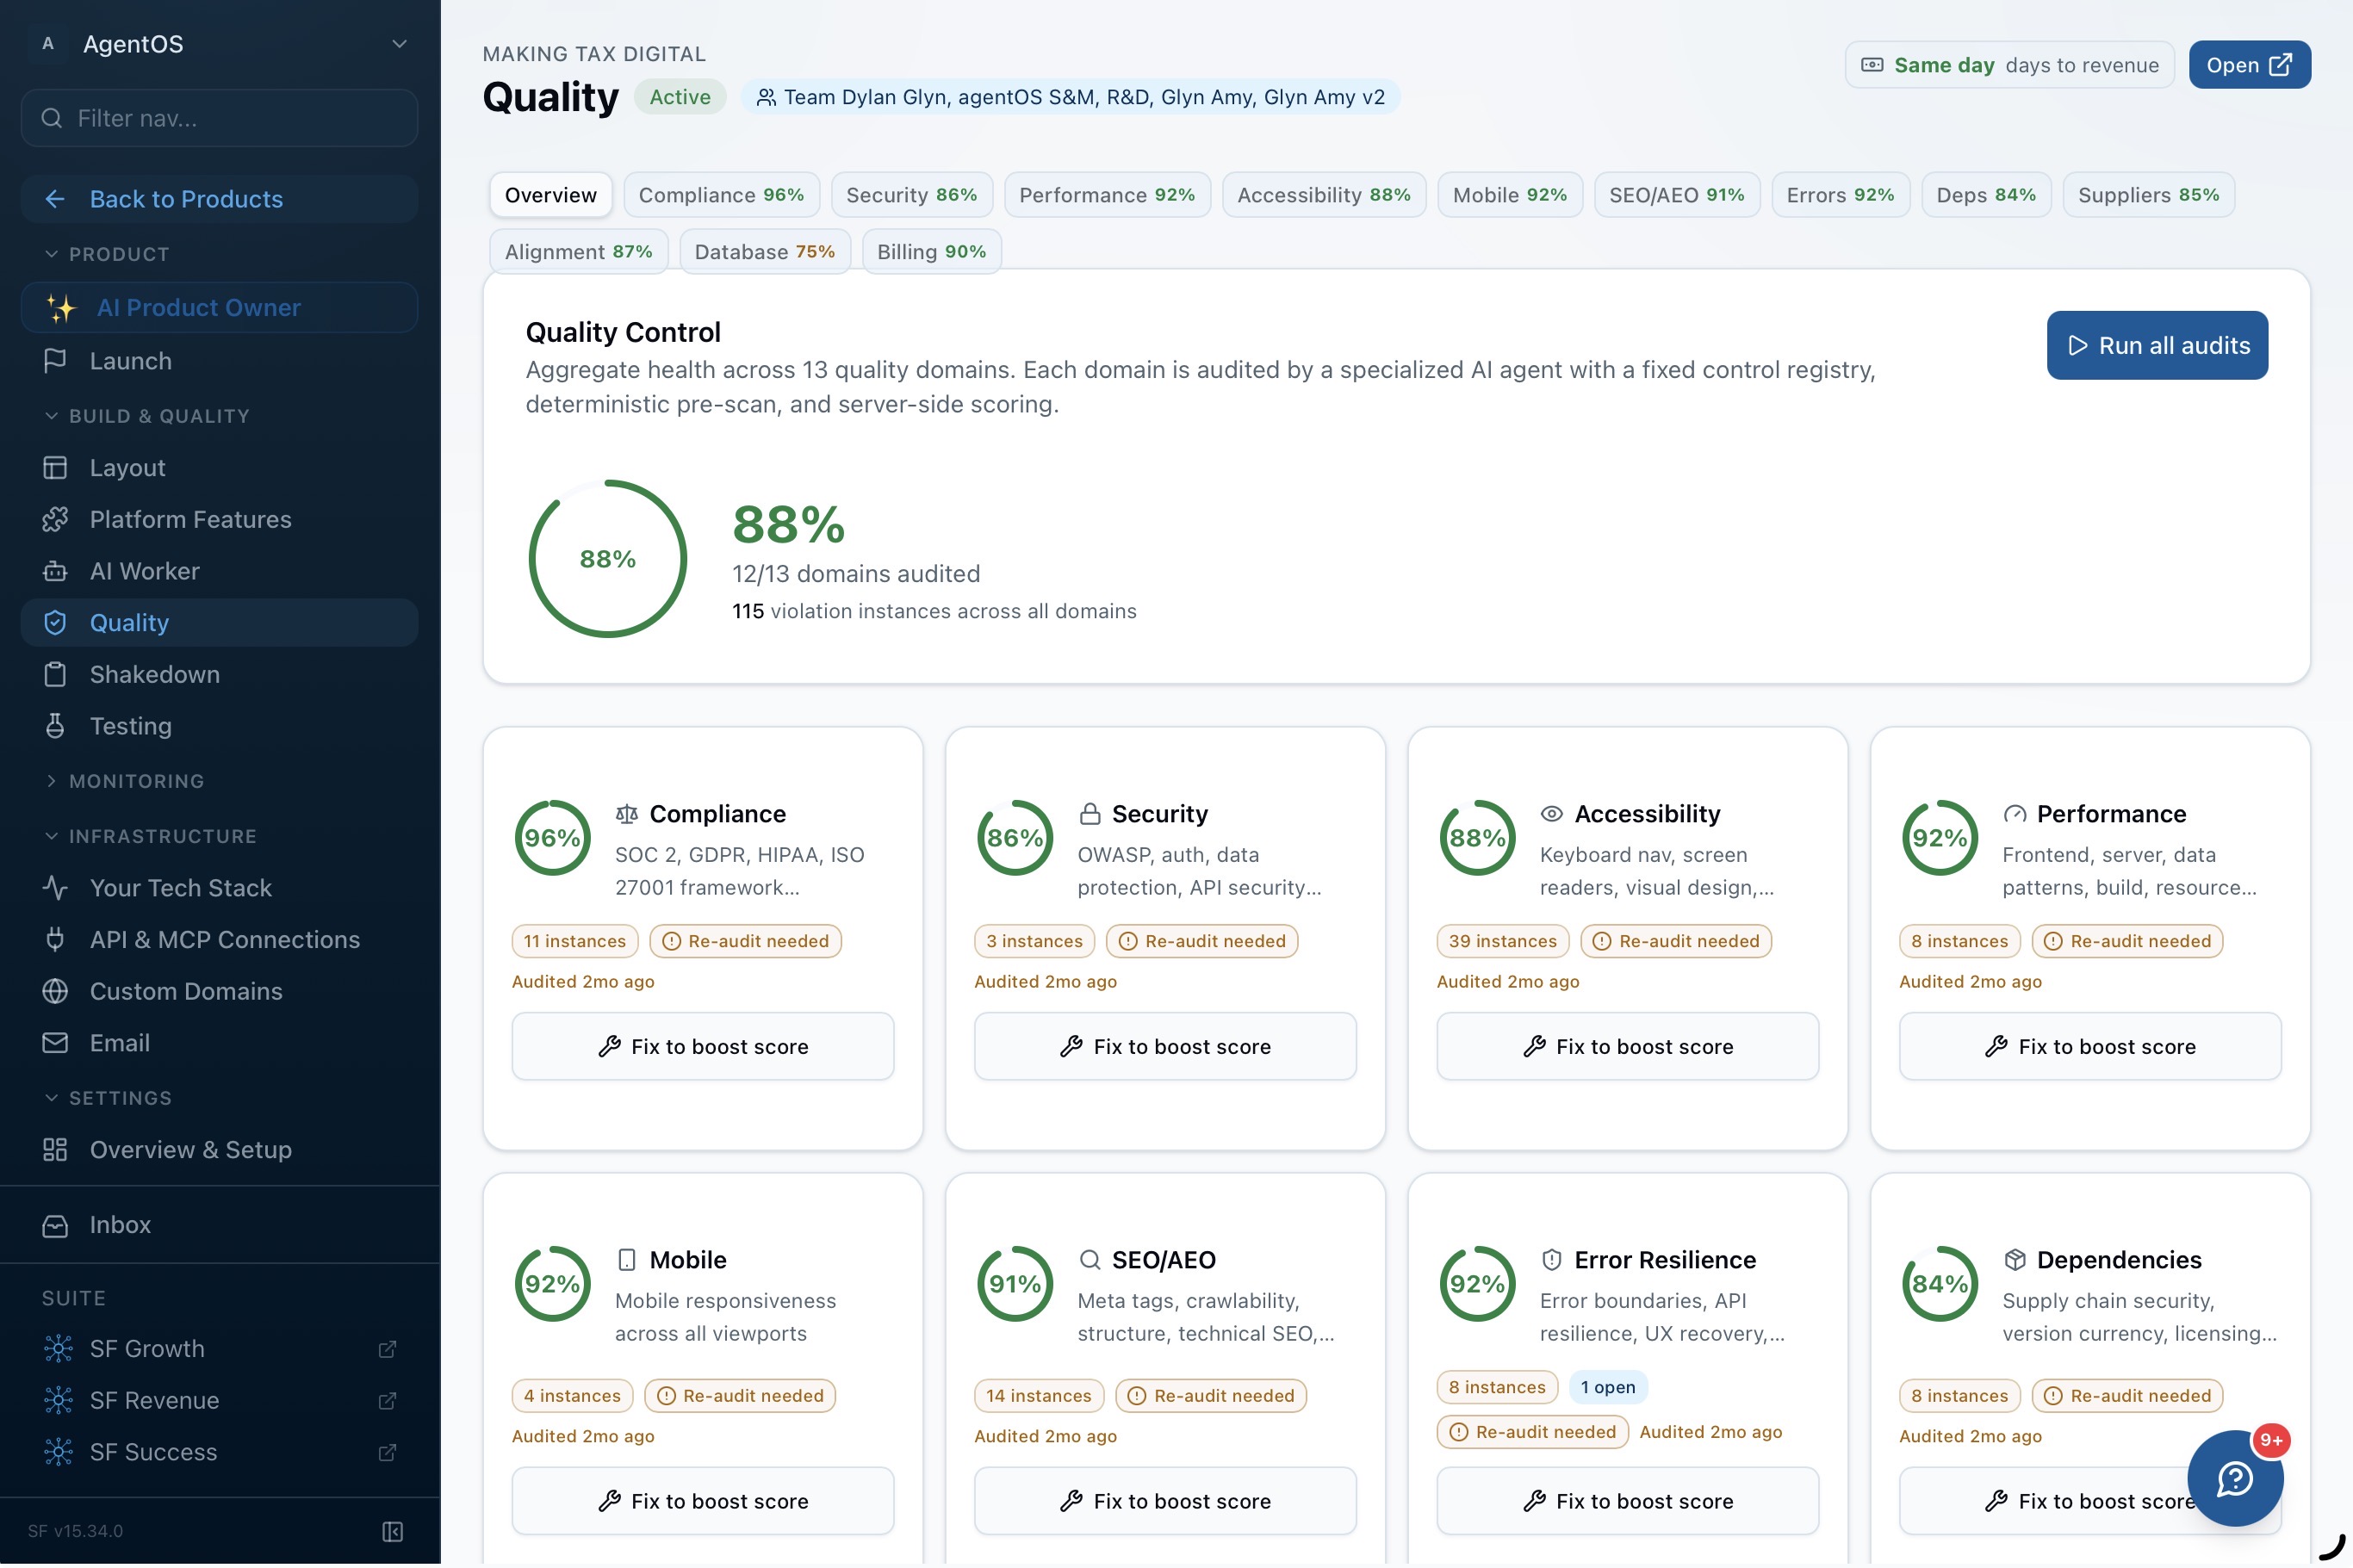Open the Suppliers 85% tab

click(2148, 195)
